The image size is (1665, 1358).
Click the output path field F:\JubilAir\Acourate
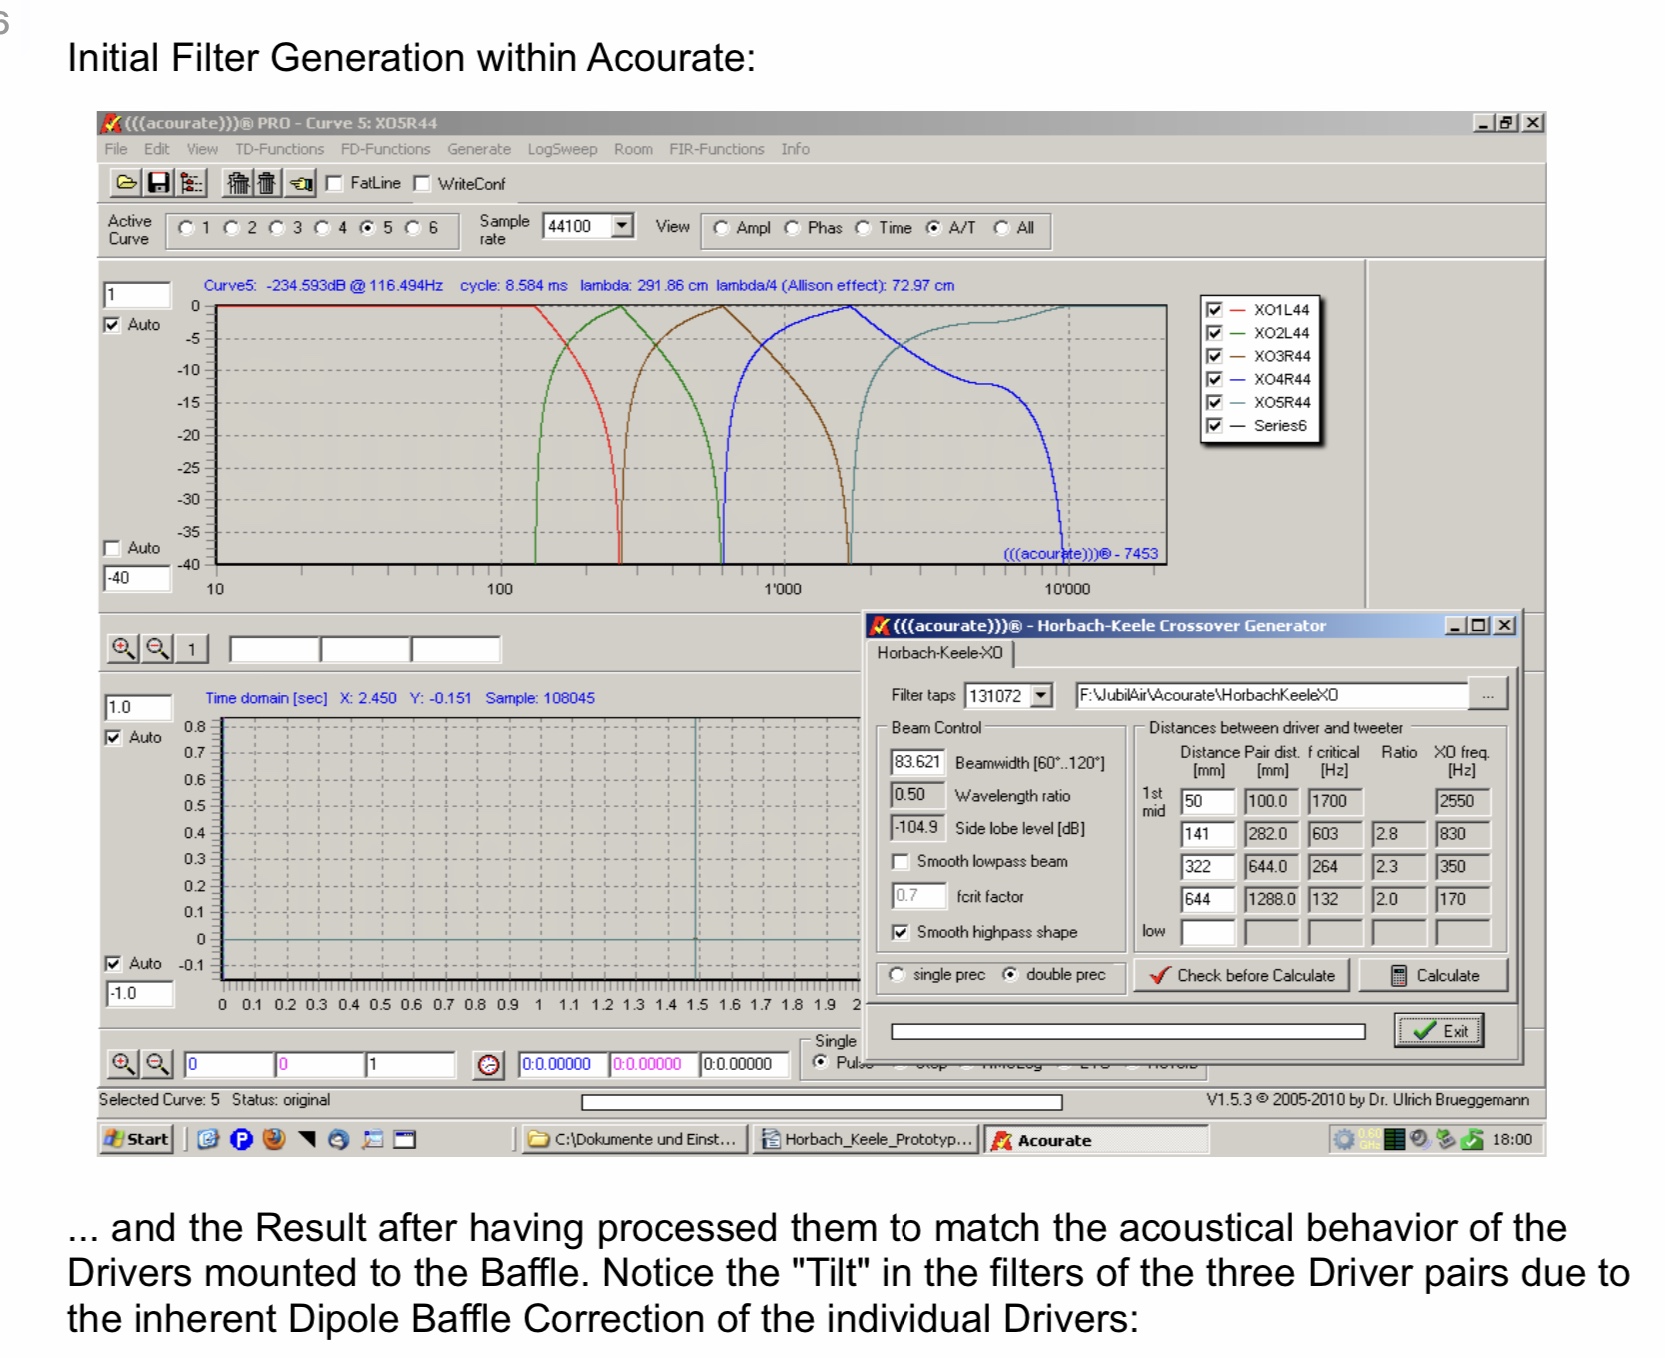click(1272, 695)
